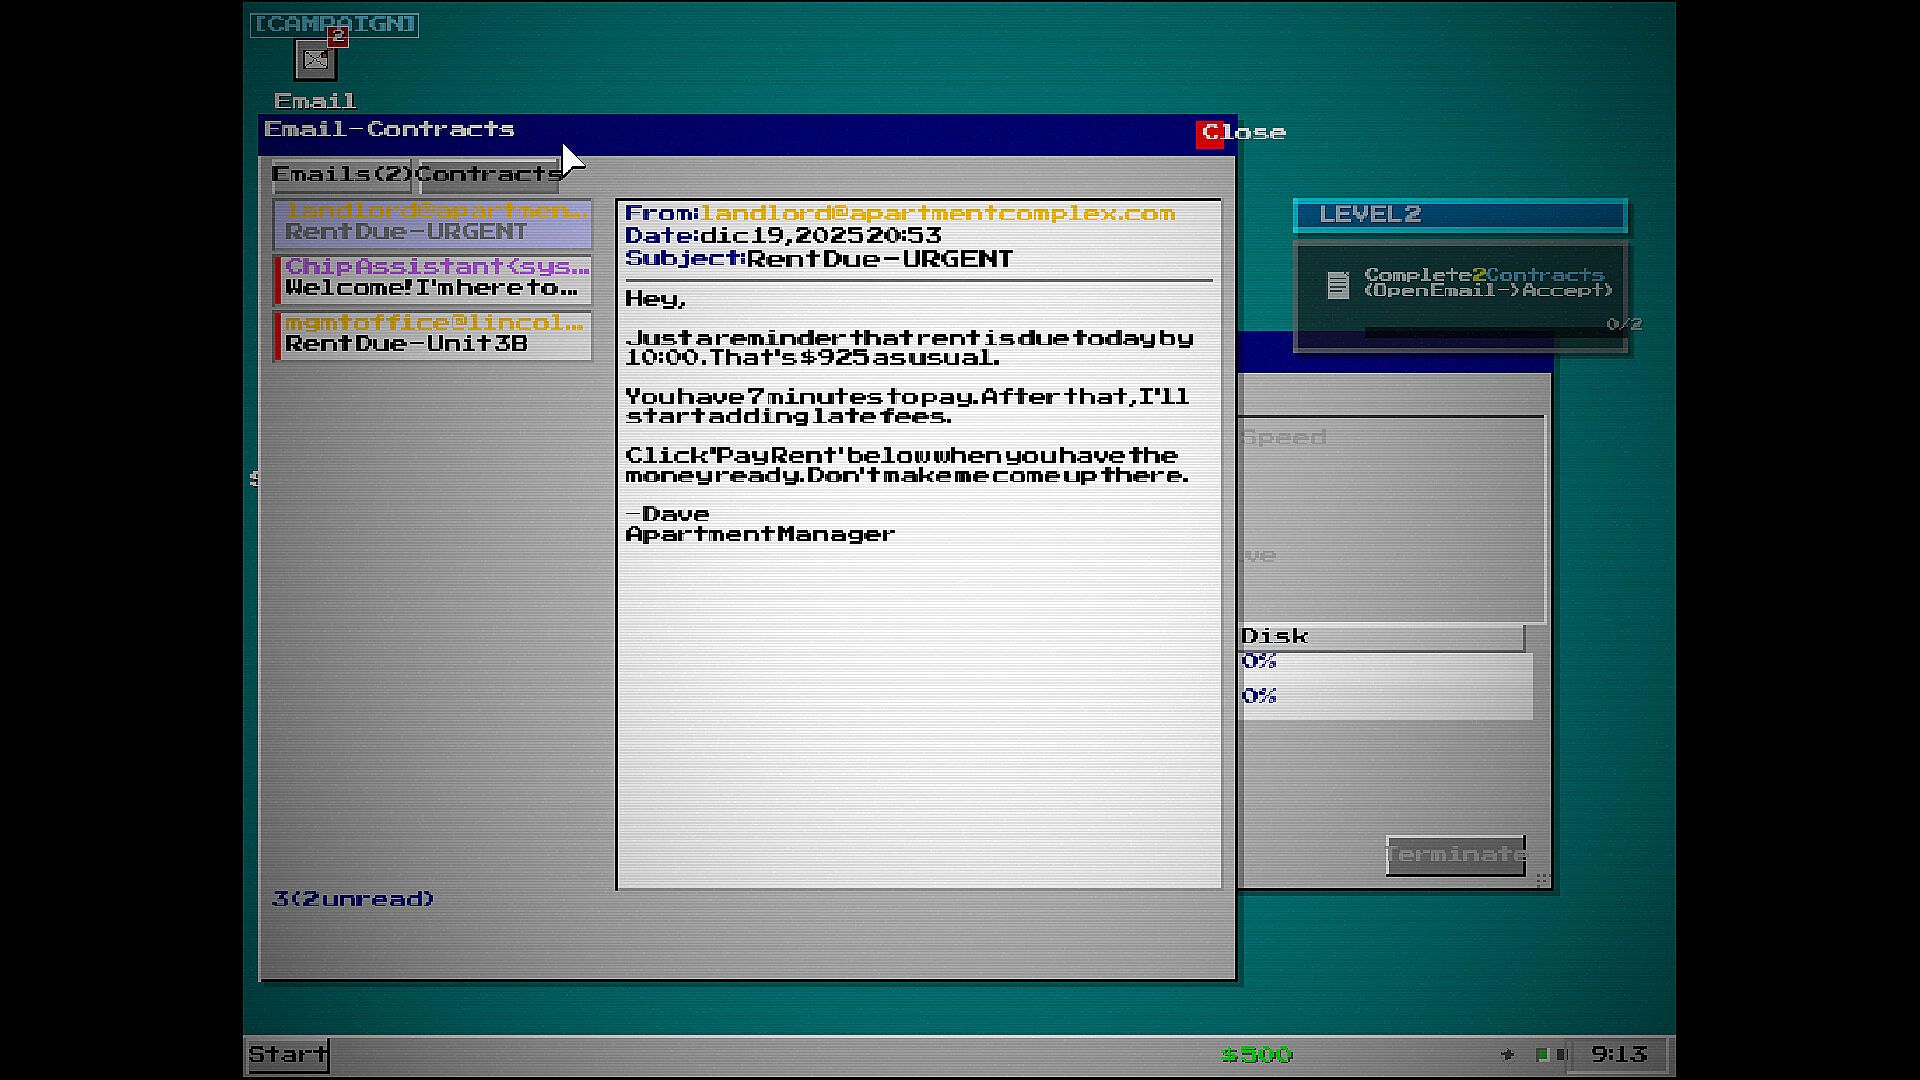Click the pin icon in system tray
Screen dimensions: 1920x1080
point(1507,1054)
